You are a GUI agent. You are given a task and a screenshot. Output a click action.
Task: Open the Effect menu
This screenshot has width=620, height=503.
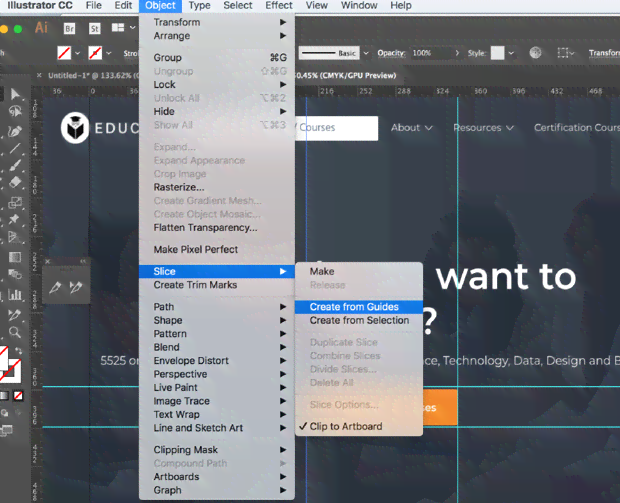click(x=279, y=6)
